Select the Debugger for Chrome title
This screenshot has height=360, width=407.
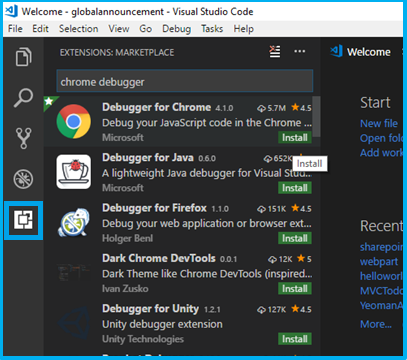(156, 107)
